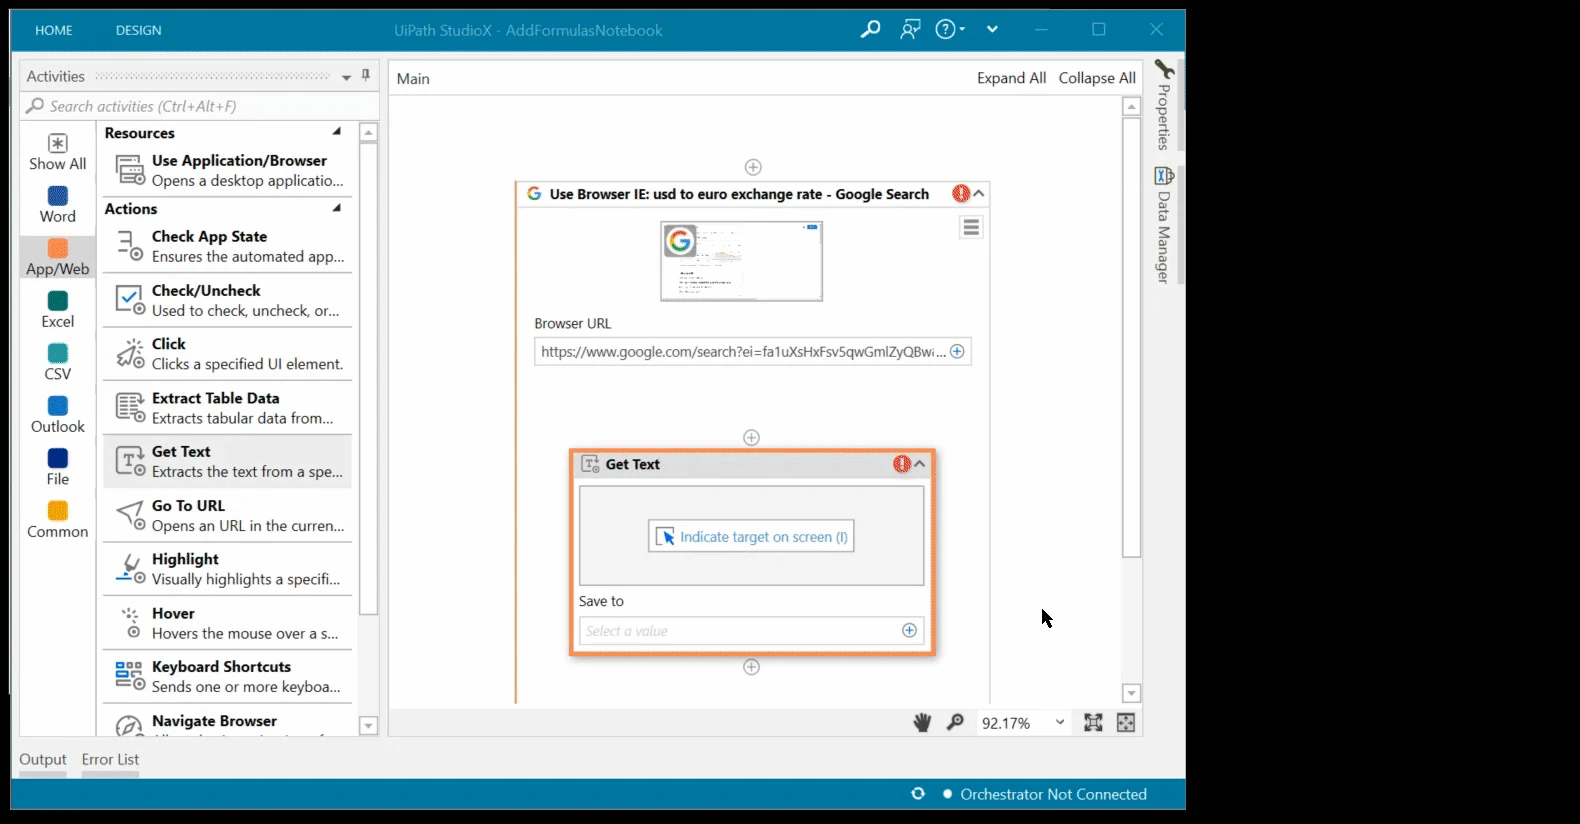Viewport: 1580px width, 824px height.
Task: Filter activities by Outlook
Action: 58,415
